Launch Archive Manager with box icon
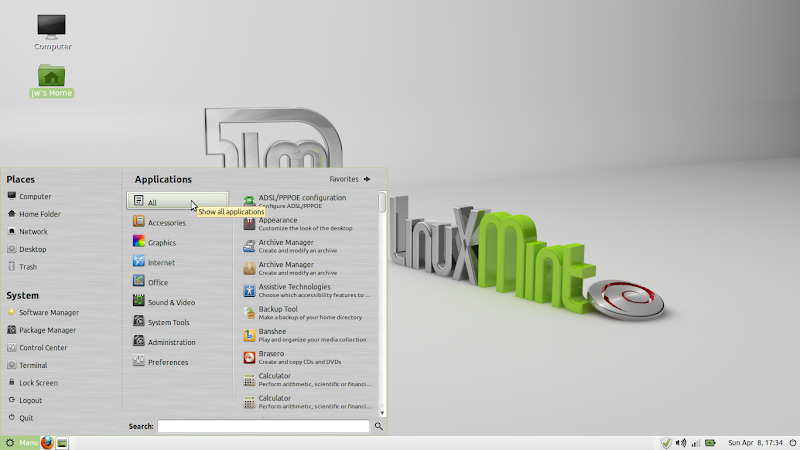This screenshot has width=800, height=450. [x=308, y=268]
